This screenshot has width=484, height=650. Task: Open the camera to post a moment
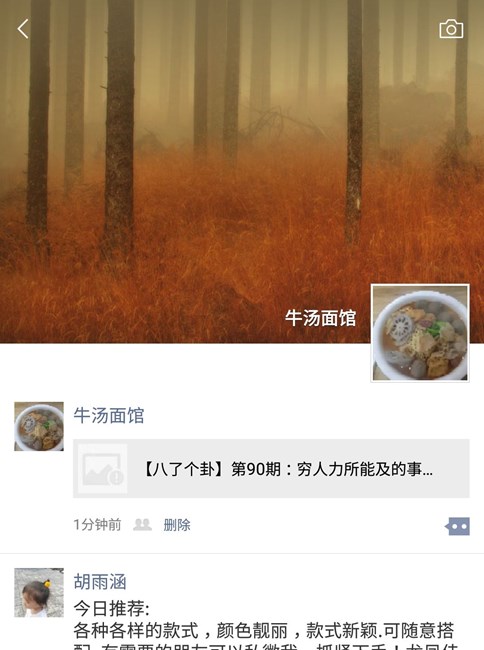(x=451, y=29)
